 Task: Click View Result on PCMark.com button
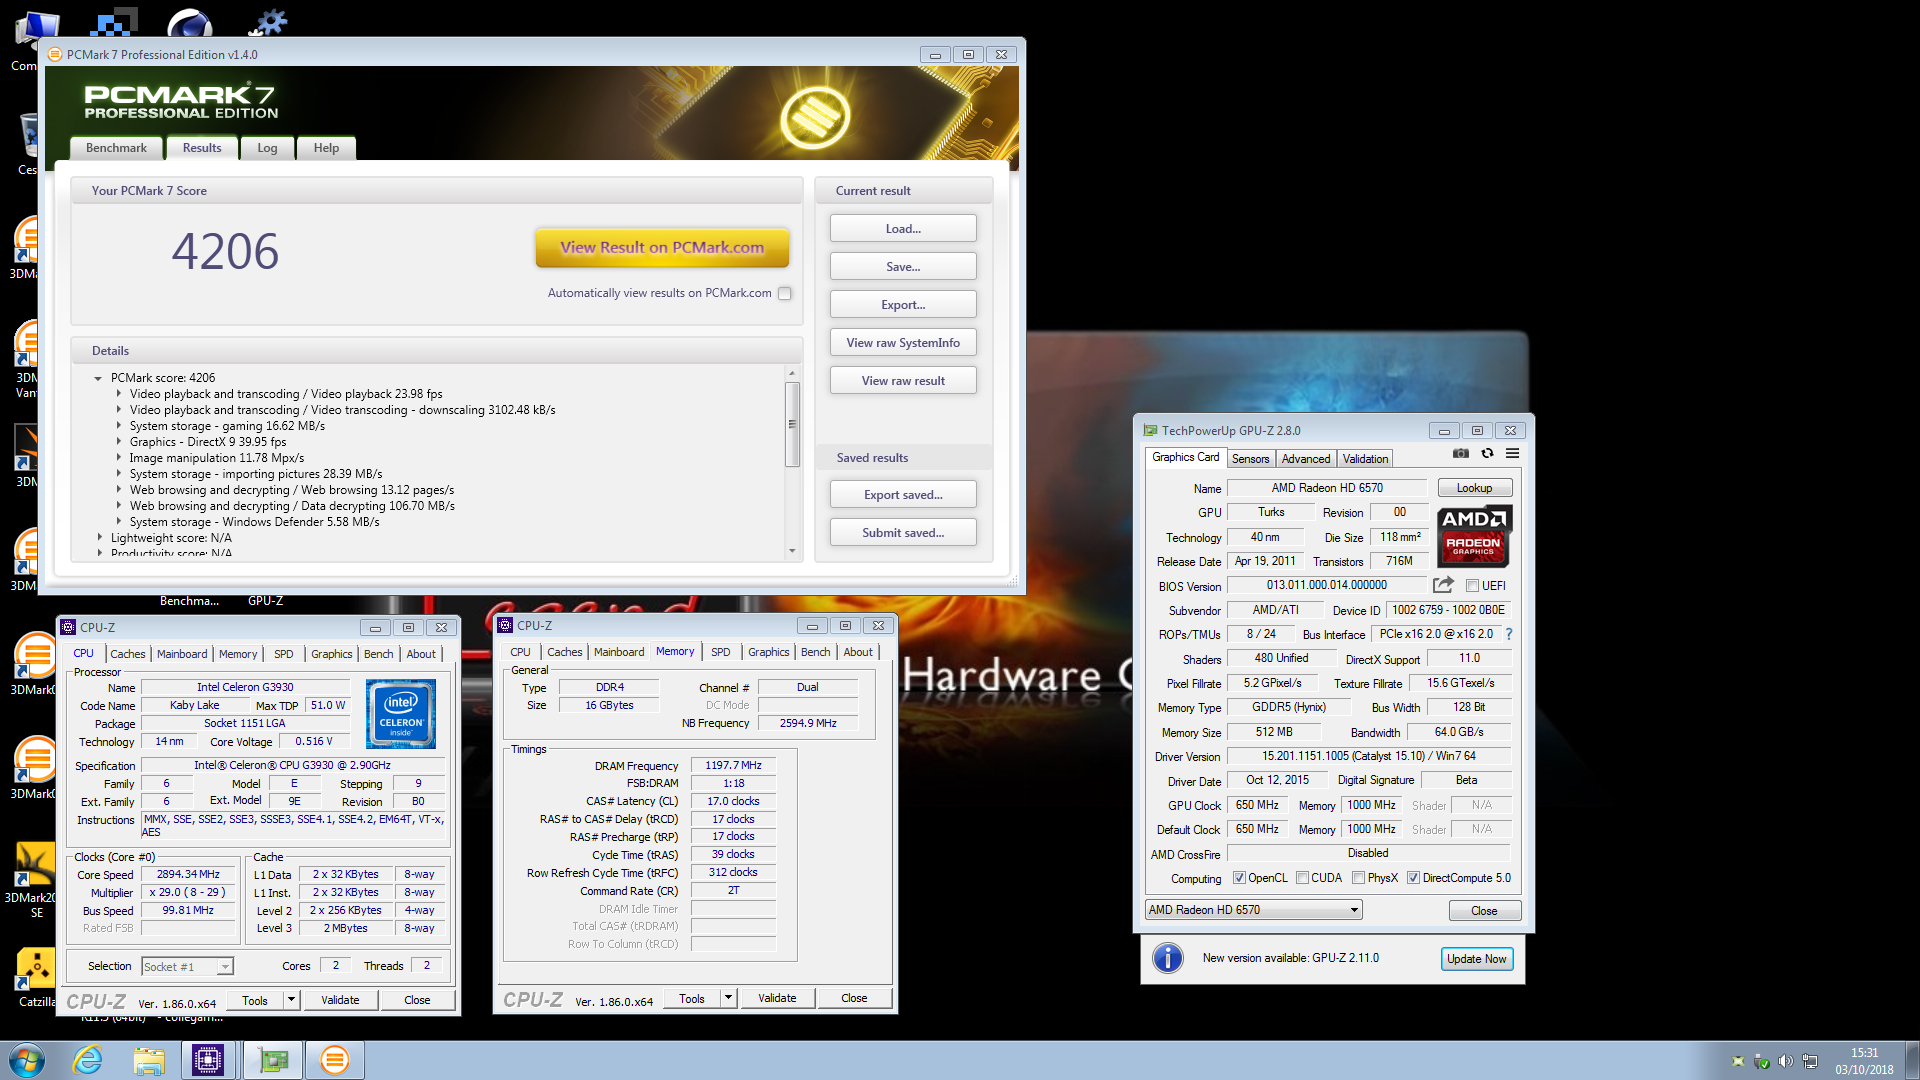click(x=662, y=247)
